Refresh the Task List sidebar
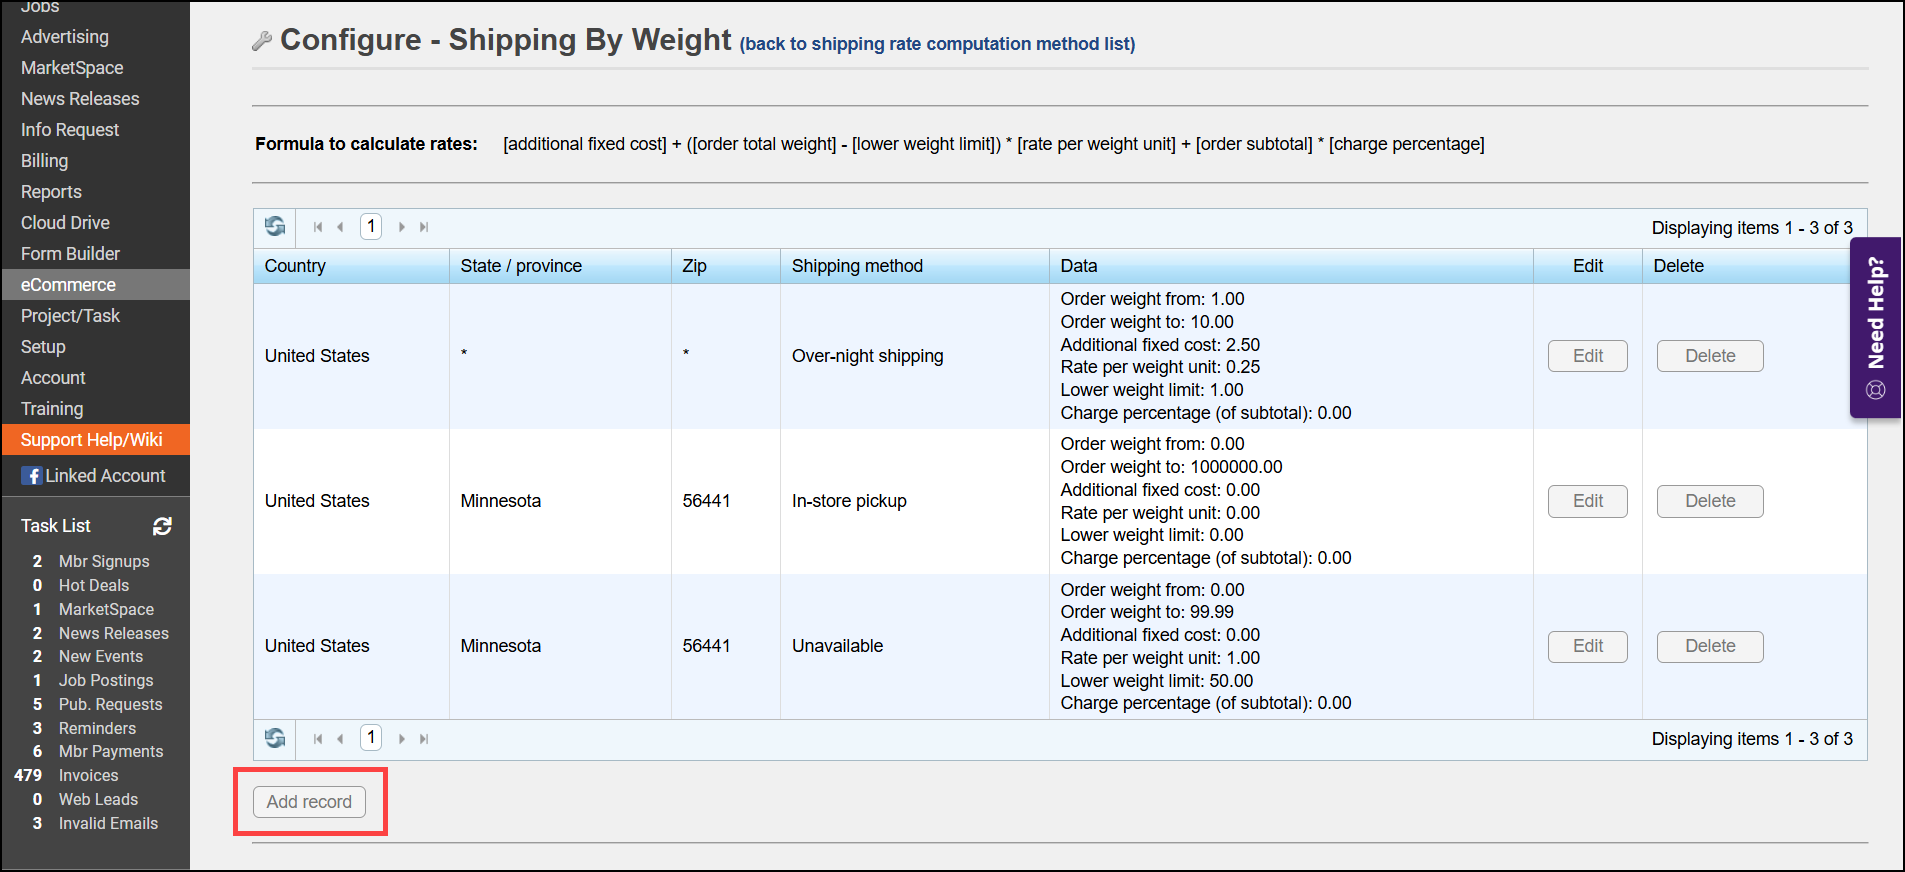Image resolution: width=1905 pixels, height=872 pixels. click(162, 526)
